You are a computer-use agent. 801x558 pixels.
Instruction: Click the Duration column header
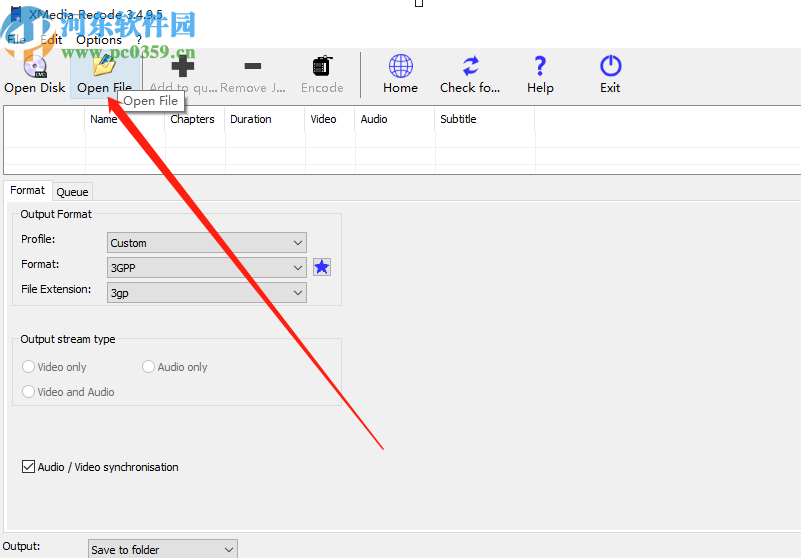coord(265,119)
